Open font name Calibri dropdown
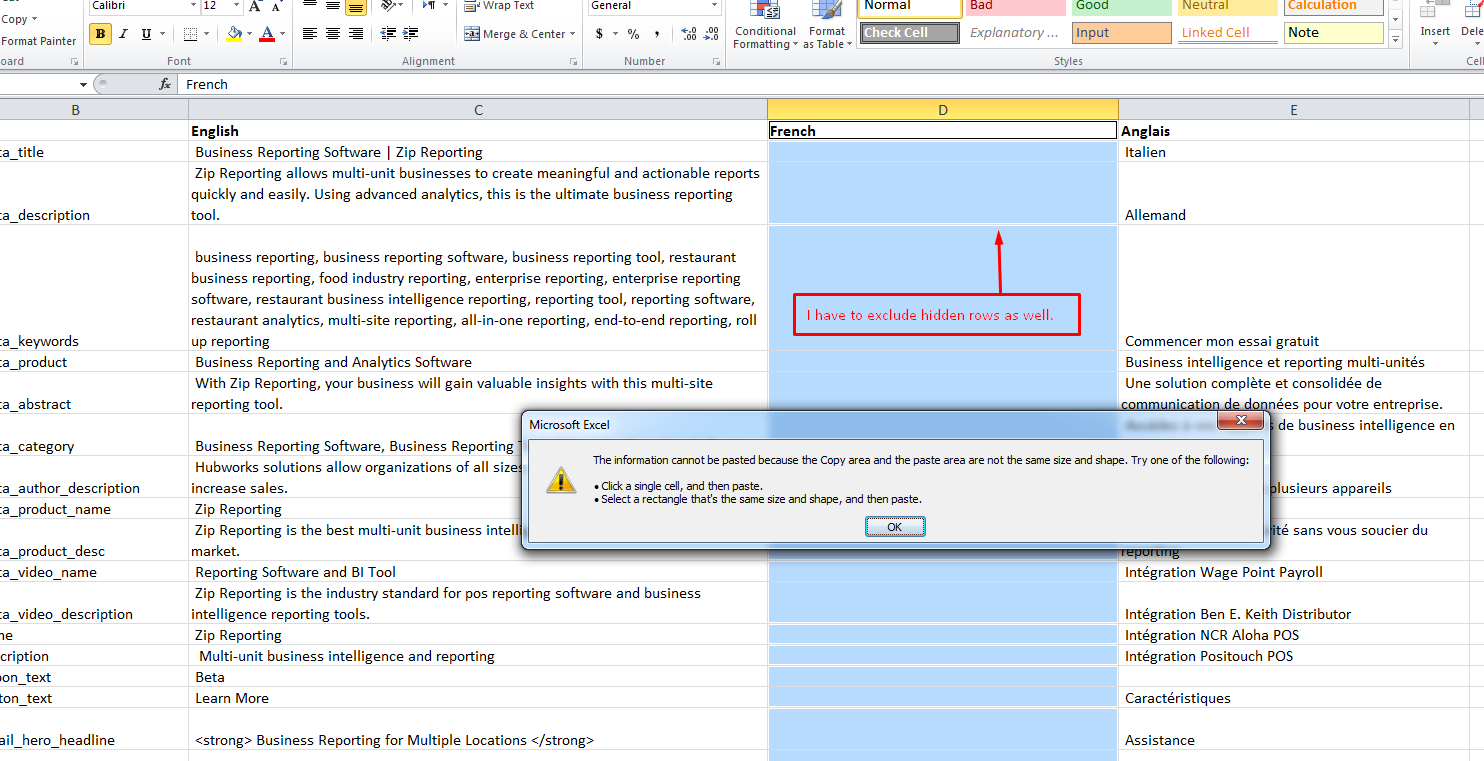Screen dimensions: 1484x761 [193, 6]
